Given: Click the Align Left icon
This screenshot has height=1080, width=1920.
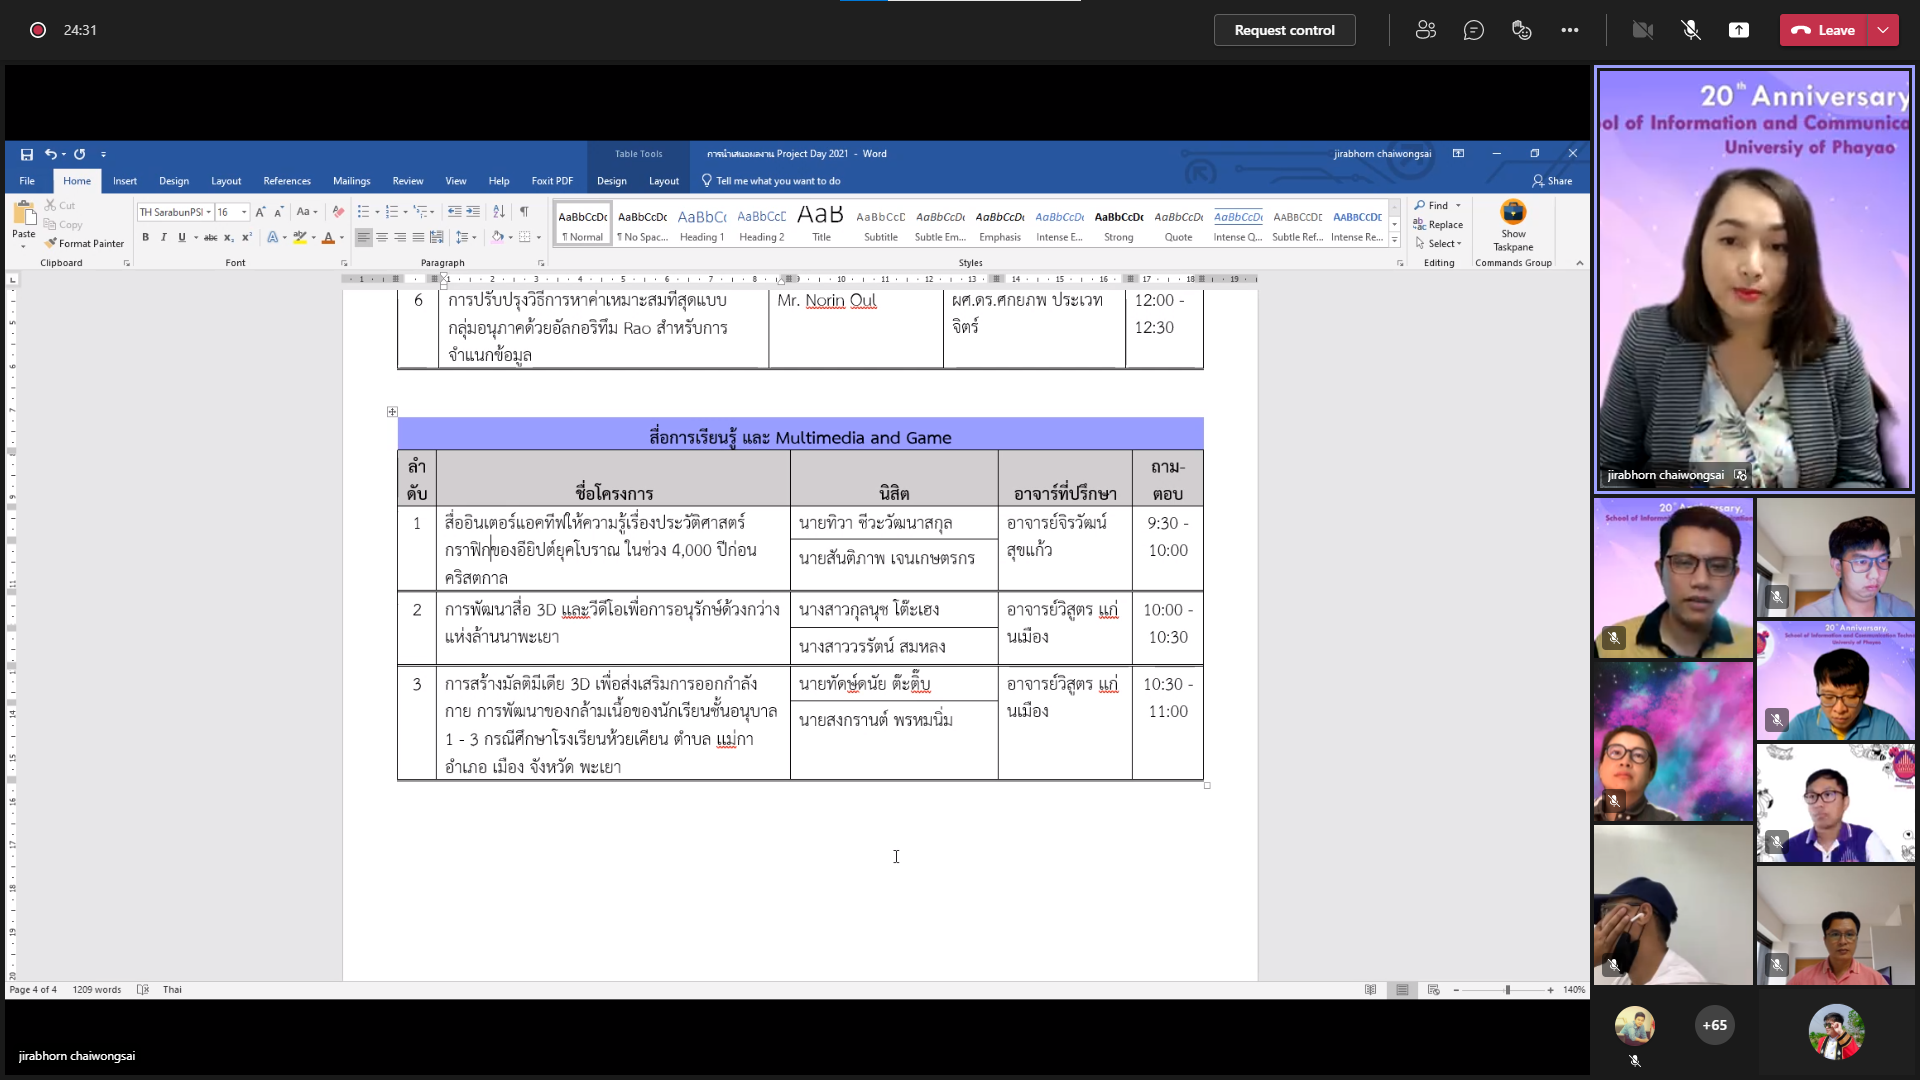Looking at the screenshot, I should 364,238.
